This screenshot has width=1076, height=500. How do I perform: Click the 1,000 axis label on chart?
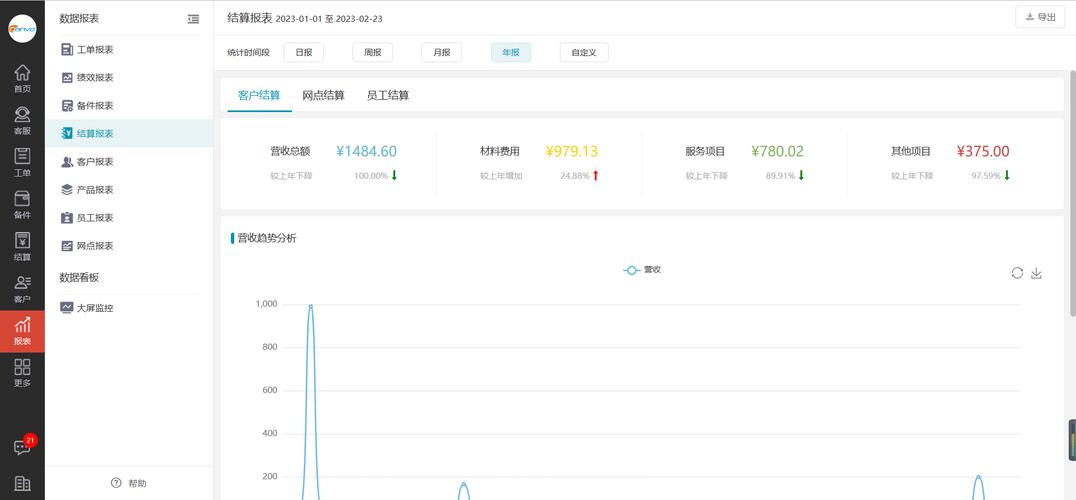click(x=266, y=304)
